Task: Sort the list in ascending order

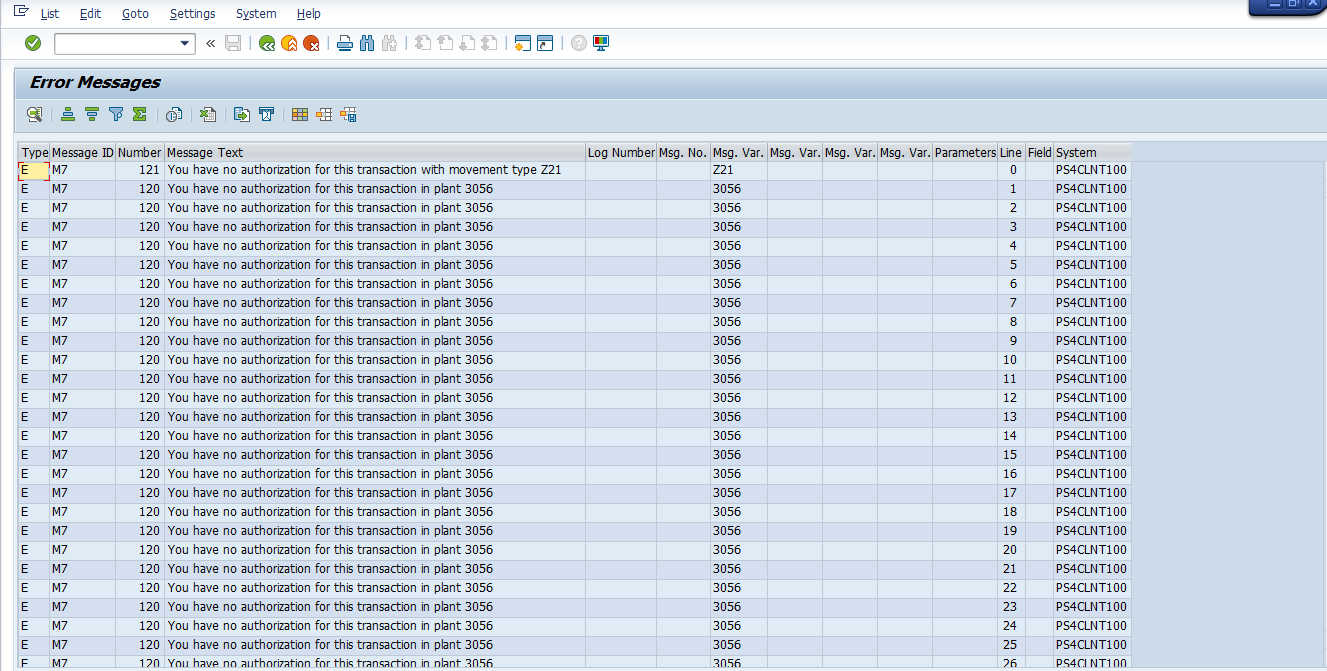Action: point(68,115)
